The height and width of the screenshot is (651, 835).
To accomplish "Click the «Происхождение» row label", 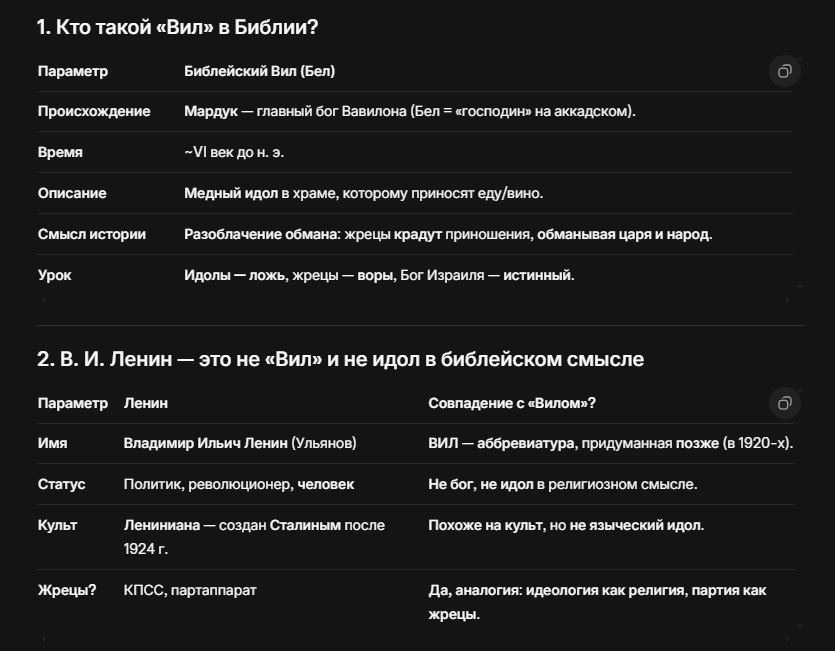I will click(x=94, y=111).
